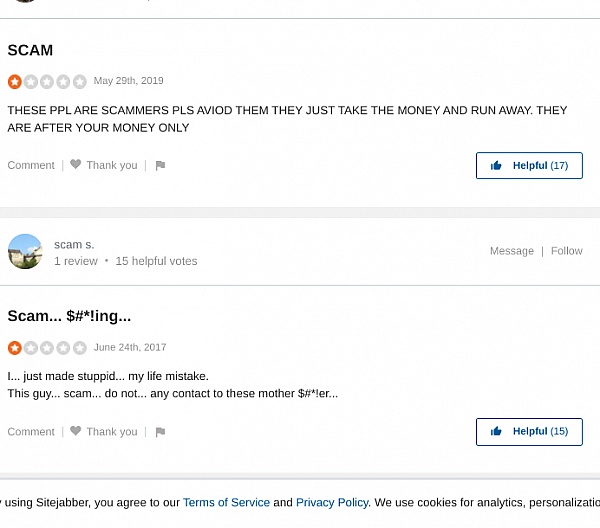Message the user scam s.
Image resolution: width=600 pixels, height=528 pixels.
tap(511, 251)
